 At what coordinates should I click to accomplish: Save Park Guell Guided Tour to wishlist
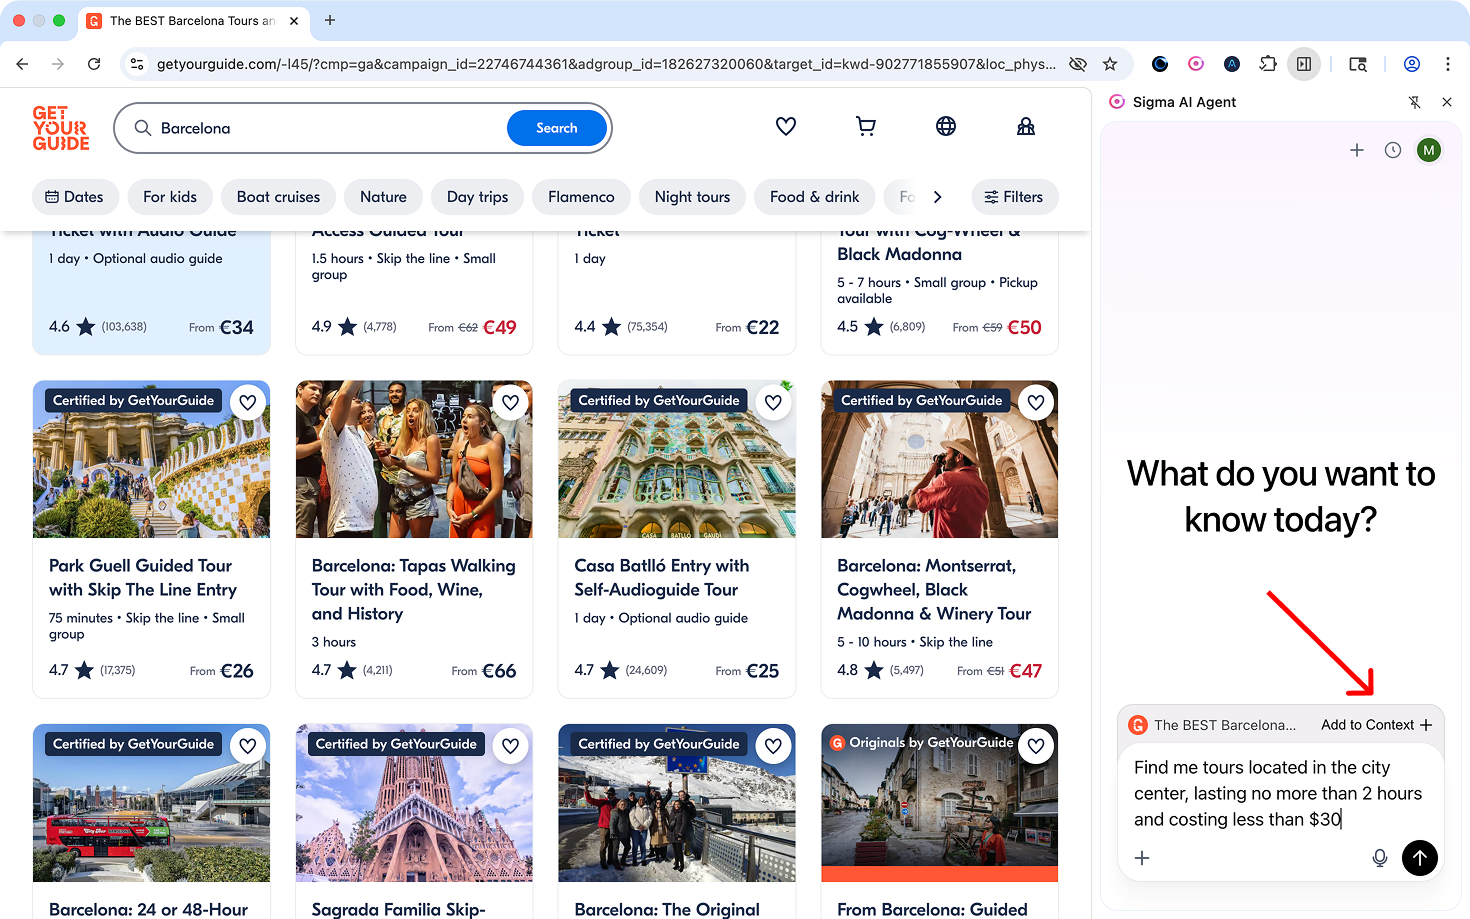click(248, 402)
